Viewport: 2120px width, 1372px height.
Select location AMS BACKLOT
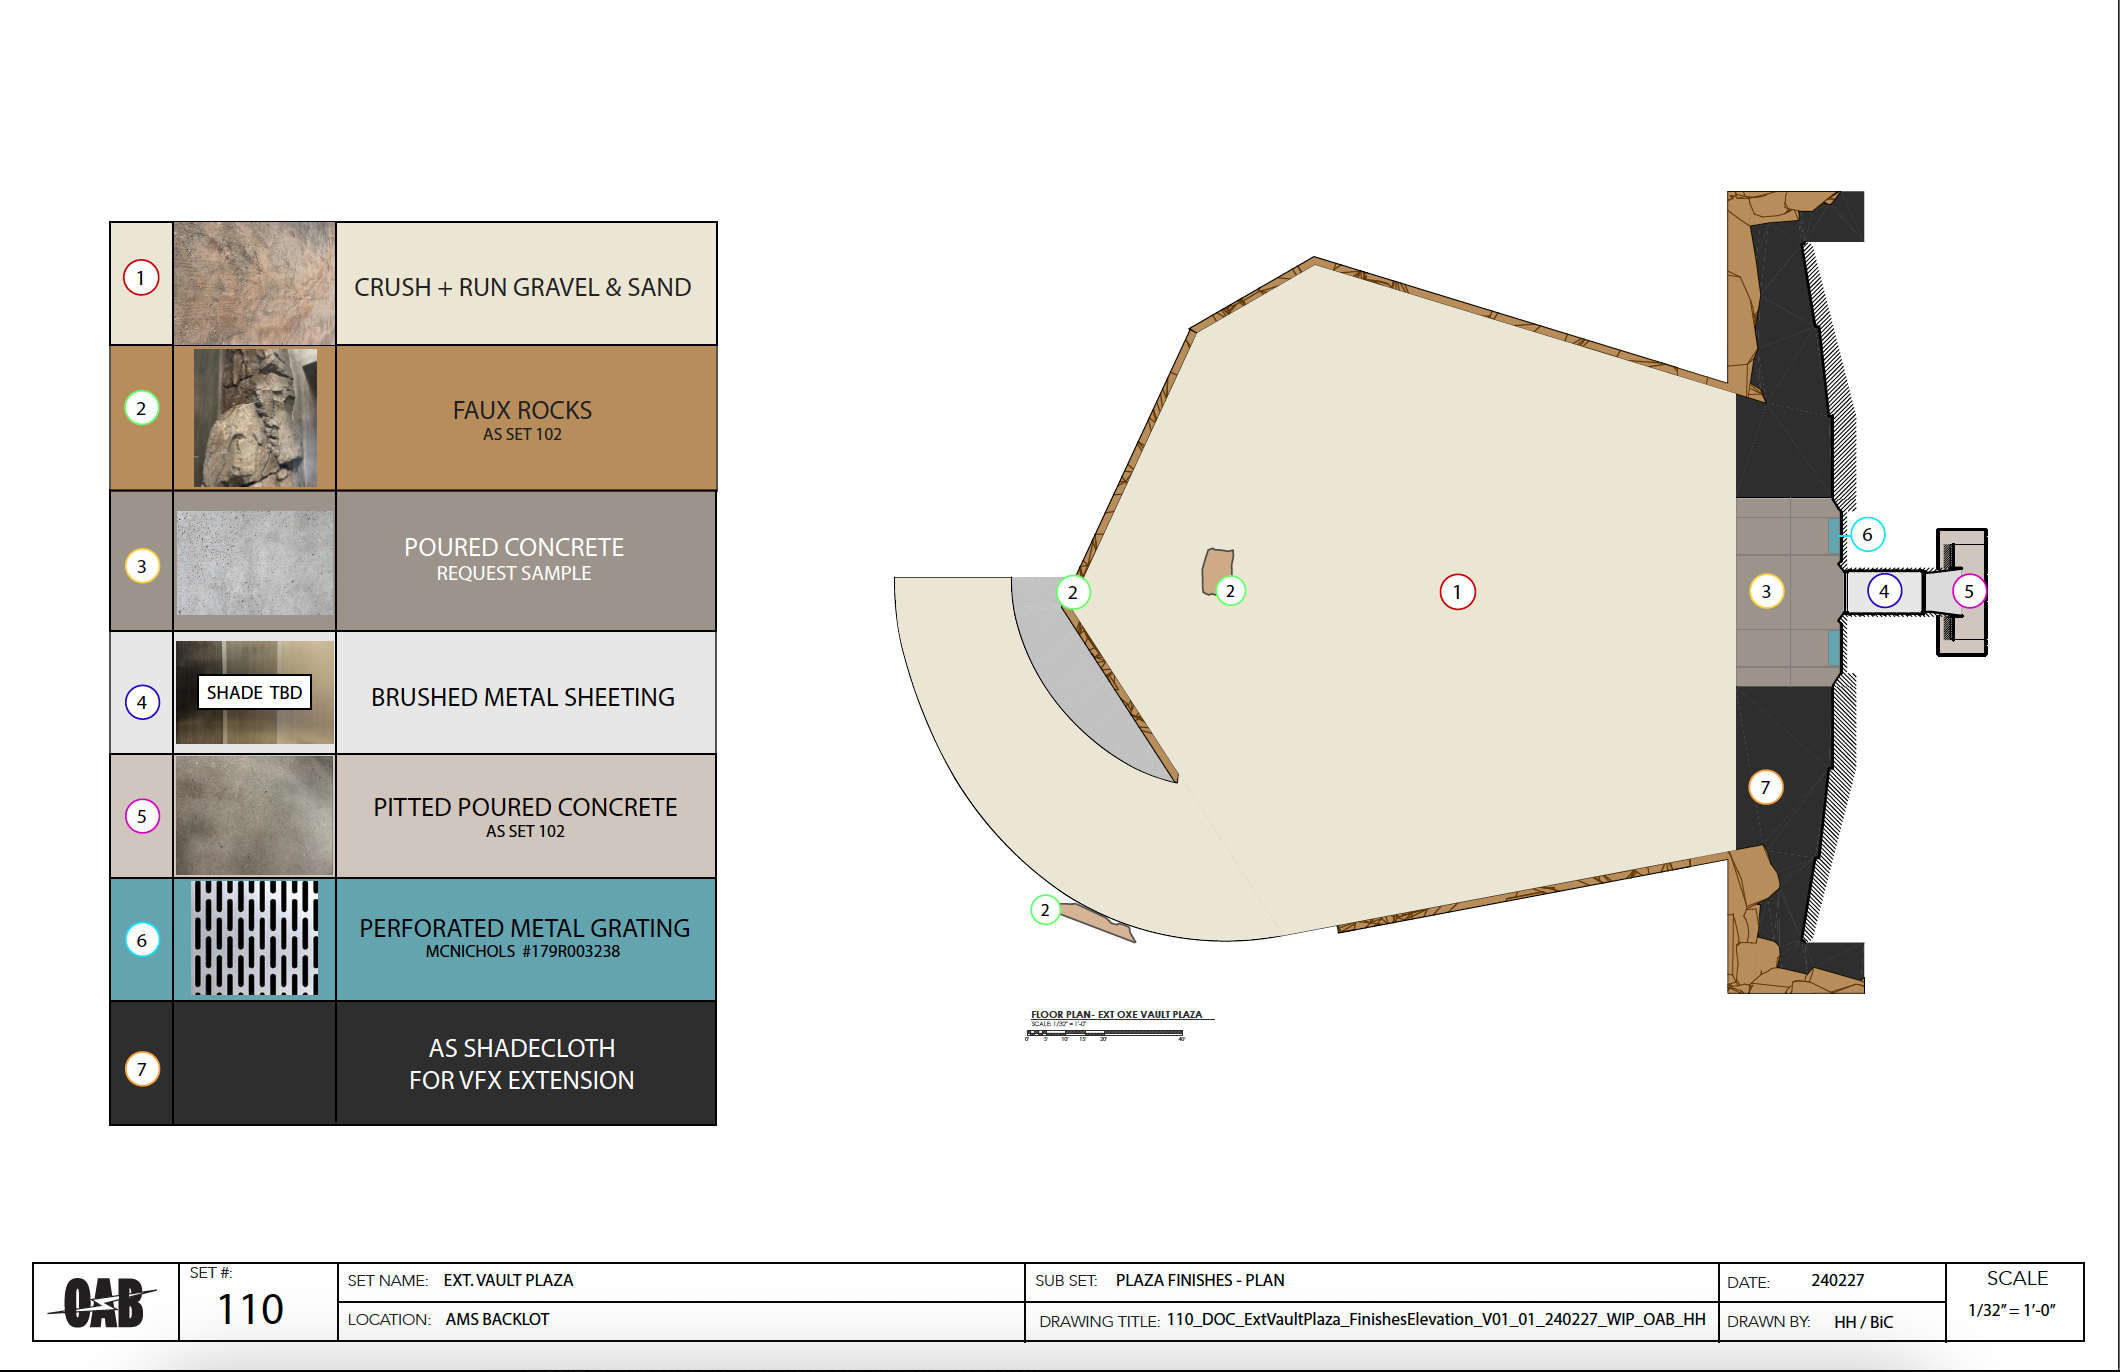(497, 1319)
